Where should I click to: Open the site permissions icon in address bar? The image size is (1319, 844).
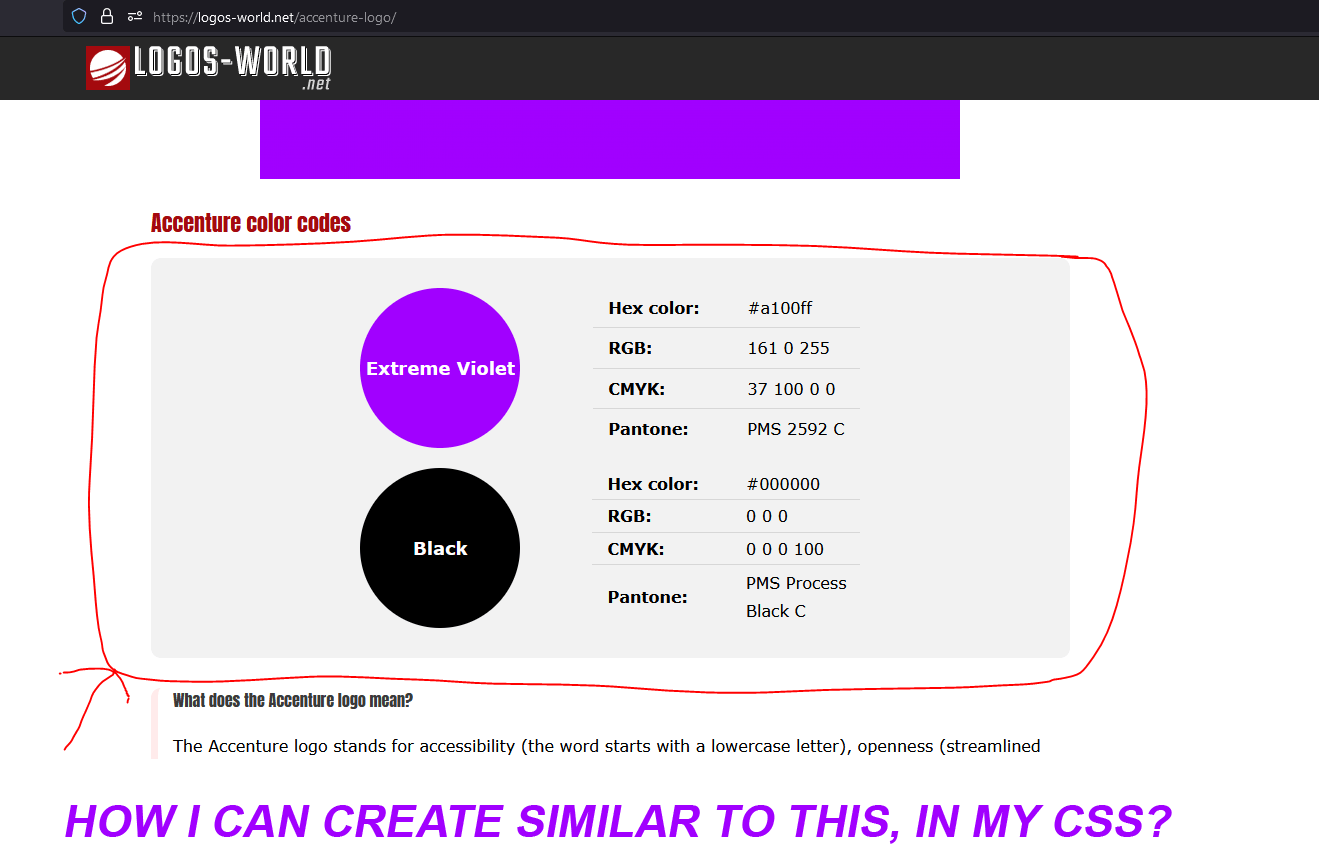coord(135,17)
